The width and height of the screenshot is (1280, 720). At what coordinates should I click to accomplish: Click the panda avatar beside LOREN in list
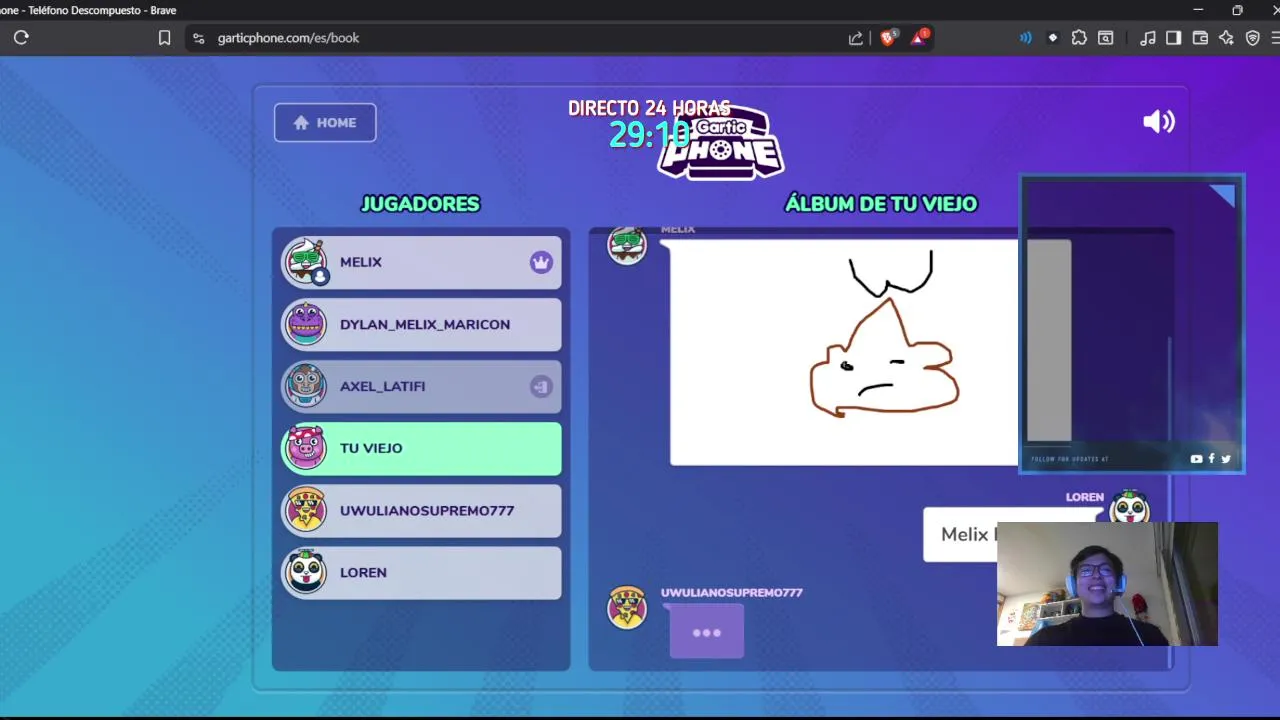click(x=306, y=571)
